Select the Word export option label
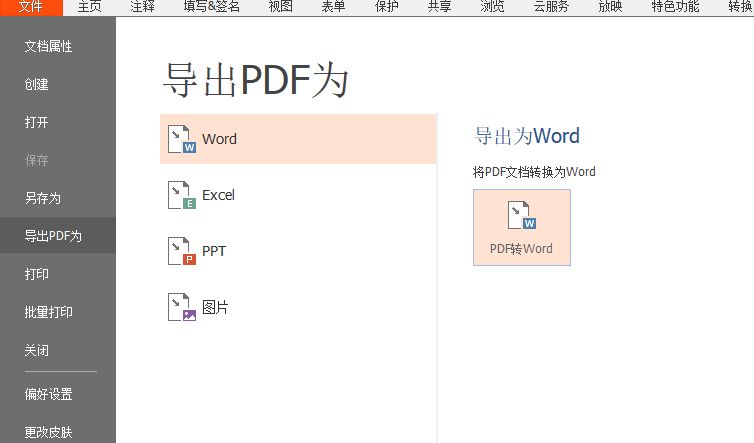 click(219, 139)
